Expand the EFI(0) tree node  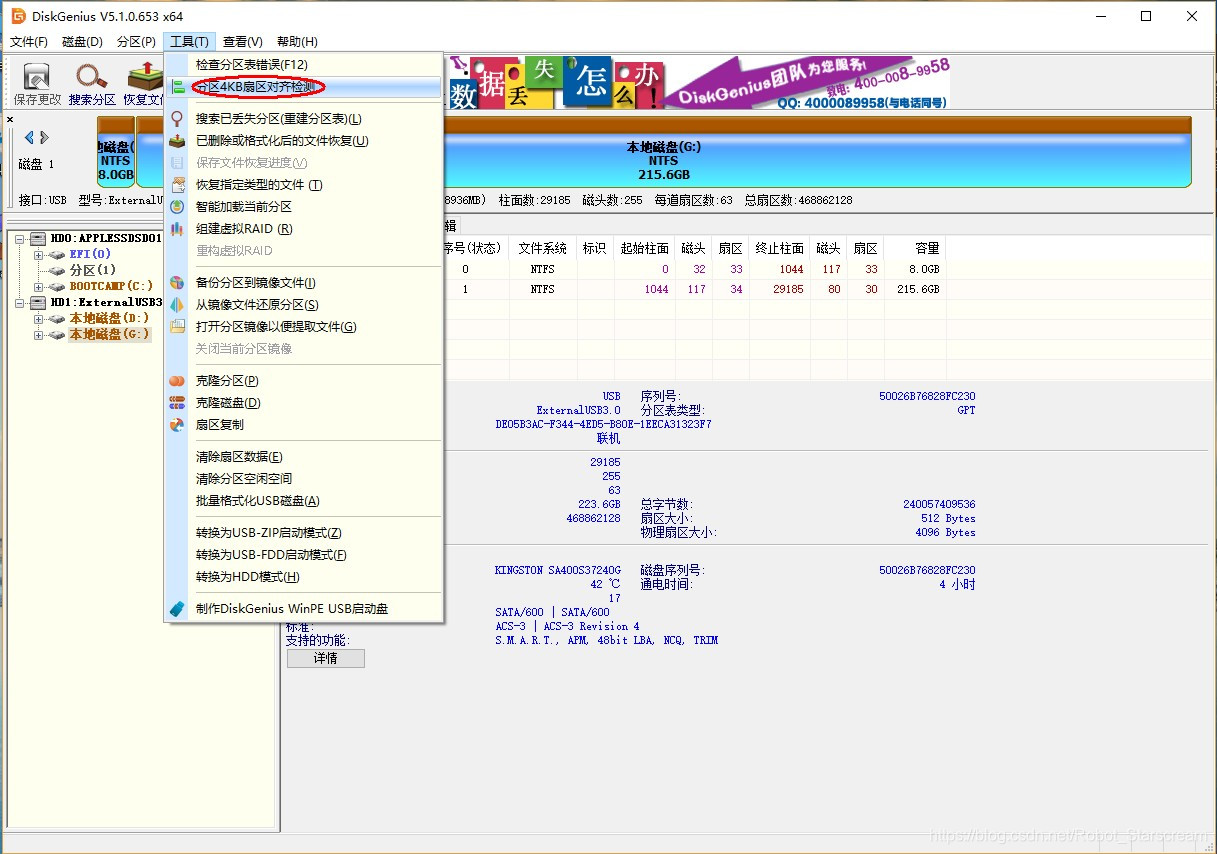point(38,255)
